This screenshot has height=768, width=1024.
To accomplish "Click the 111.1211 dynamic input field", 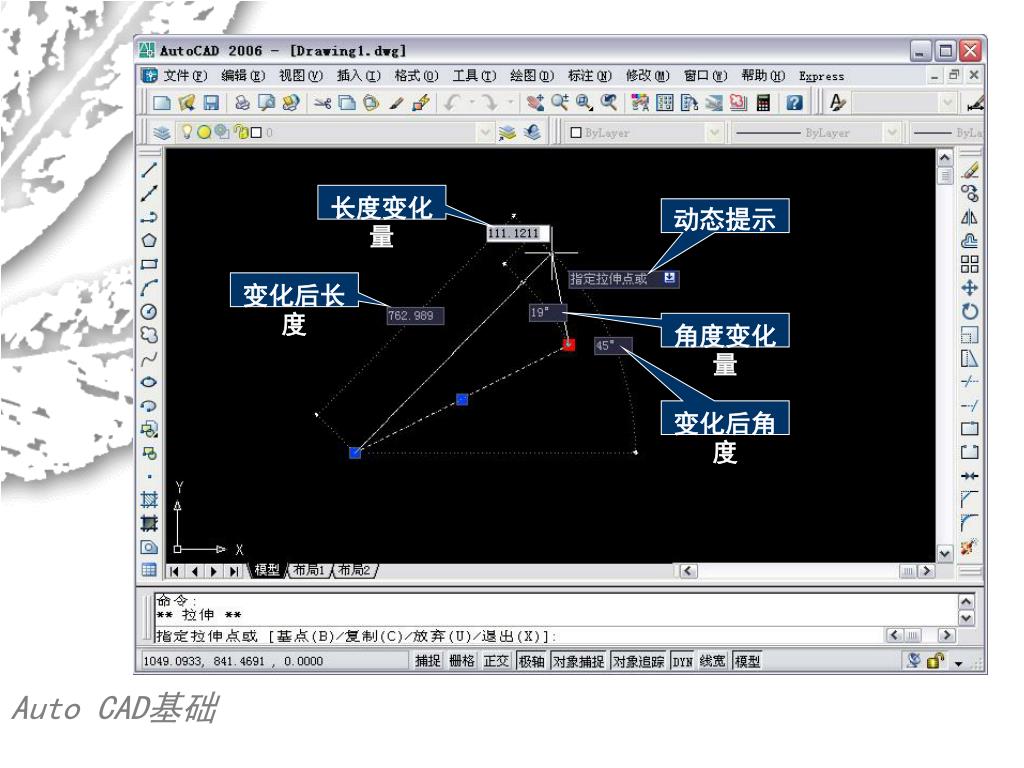I will [518, 233].
